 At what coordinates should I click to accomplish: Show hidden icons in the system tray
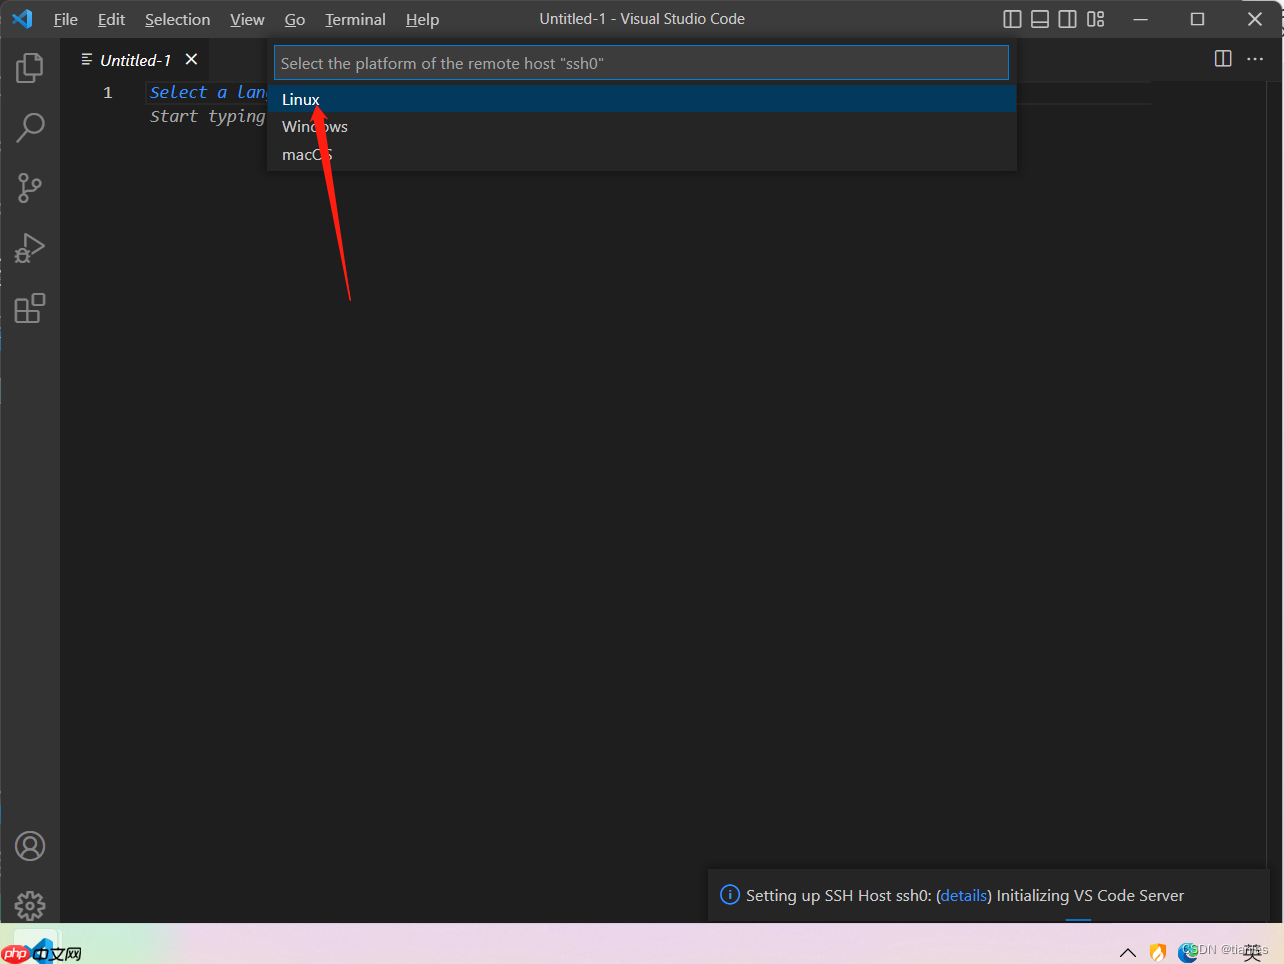(1128, 952)
